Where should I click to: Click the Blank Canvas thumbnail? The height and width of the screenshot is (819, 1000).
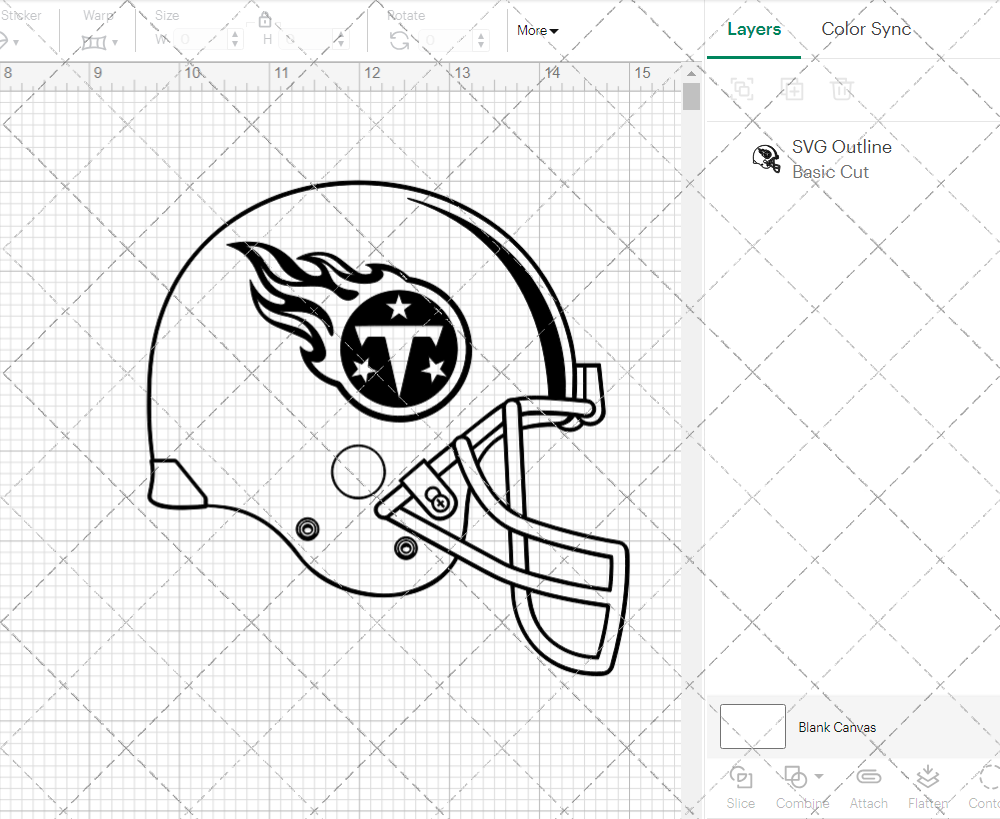pyautogui.click(x=752, y=727)
